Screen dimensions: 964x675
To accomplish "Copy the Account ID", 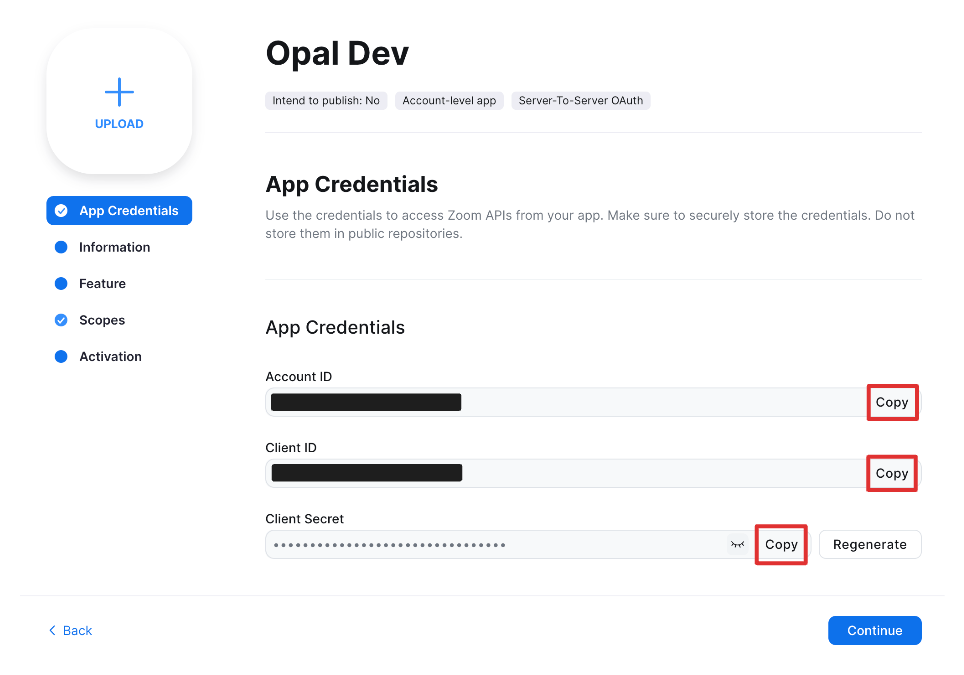I will click(x=892, y=403).
